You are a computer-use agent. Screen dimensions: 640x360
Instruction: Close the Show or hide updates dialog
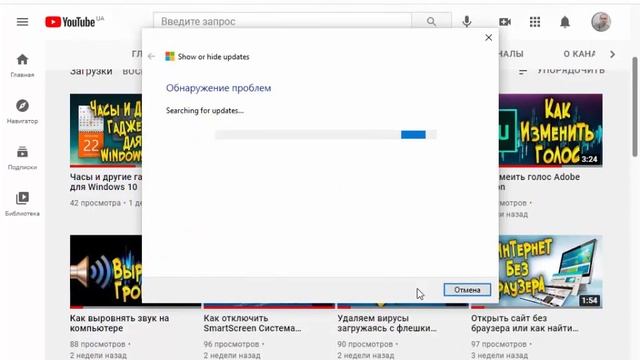tap(489, 38)
